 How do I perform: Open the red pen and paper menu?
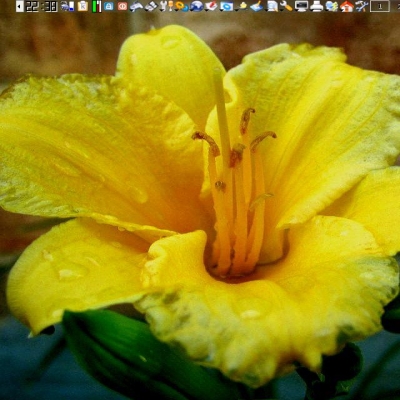coord(211,6)
